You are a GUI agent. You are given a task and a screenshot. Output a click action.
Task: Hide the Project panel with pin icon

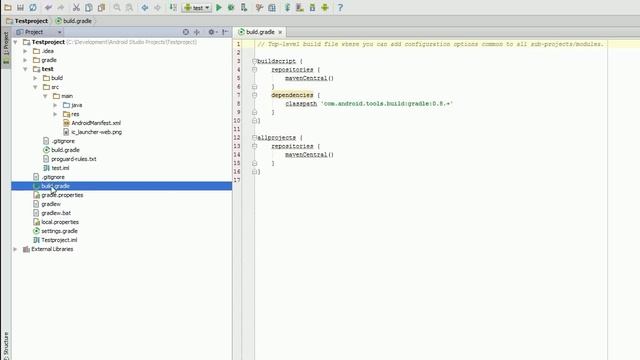click(225, 32)
